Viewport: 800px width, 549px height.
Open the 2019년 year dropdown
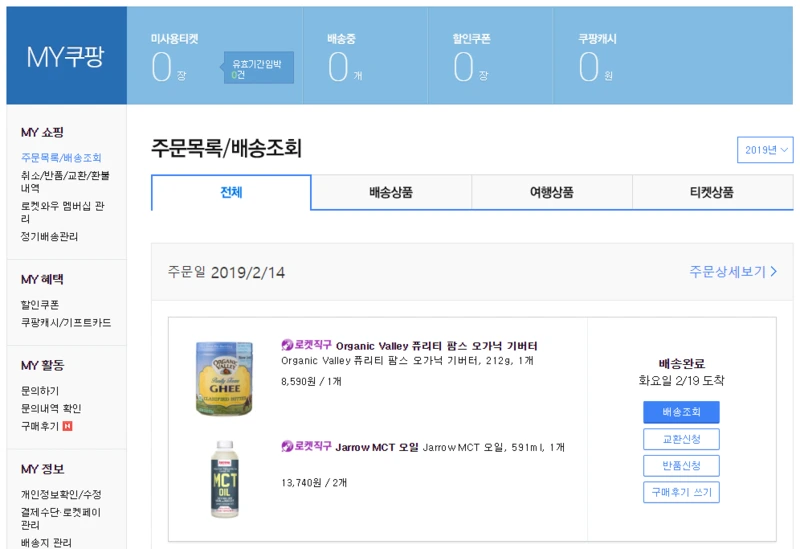[765, 149]
